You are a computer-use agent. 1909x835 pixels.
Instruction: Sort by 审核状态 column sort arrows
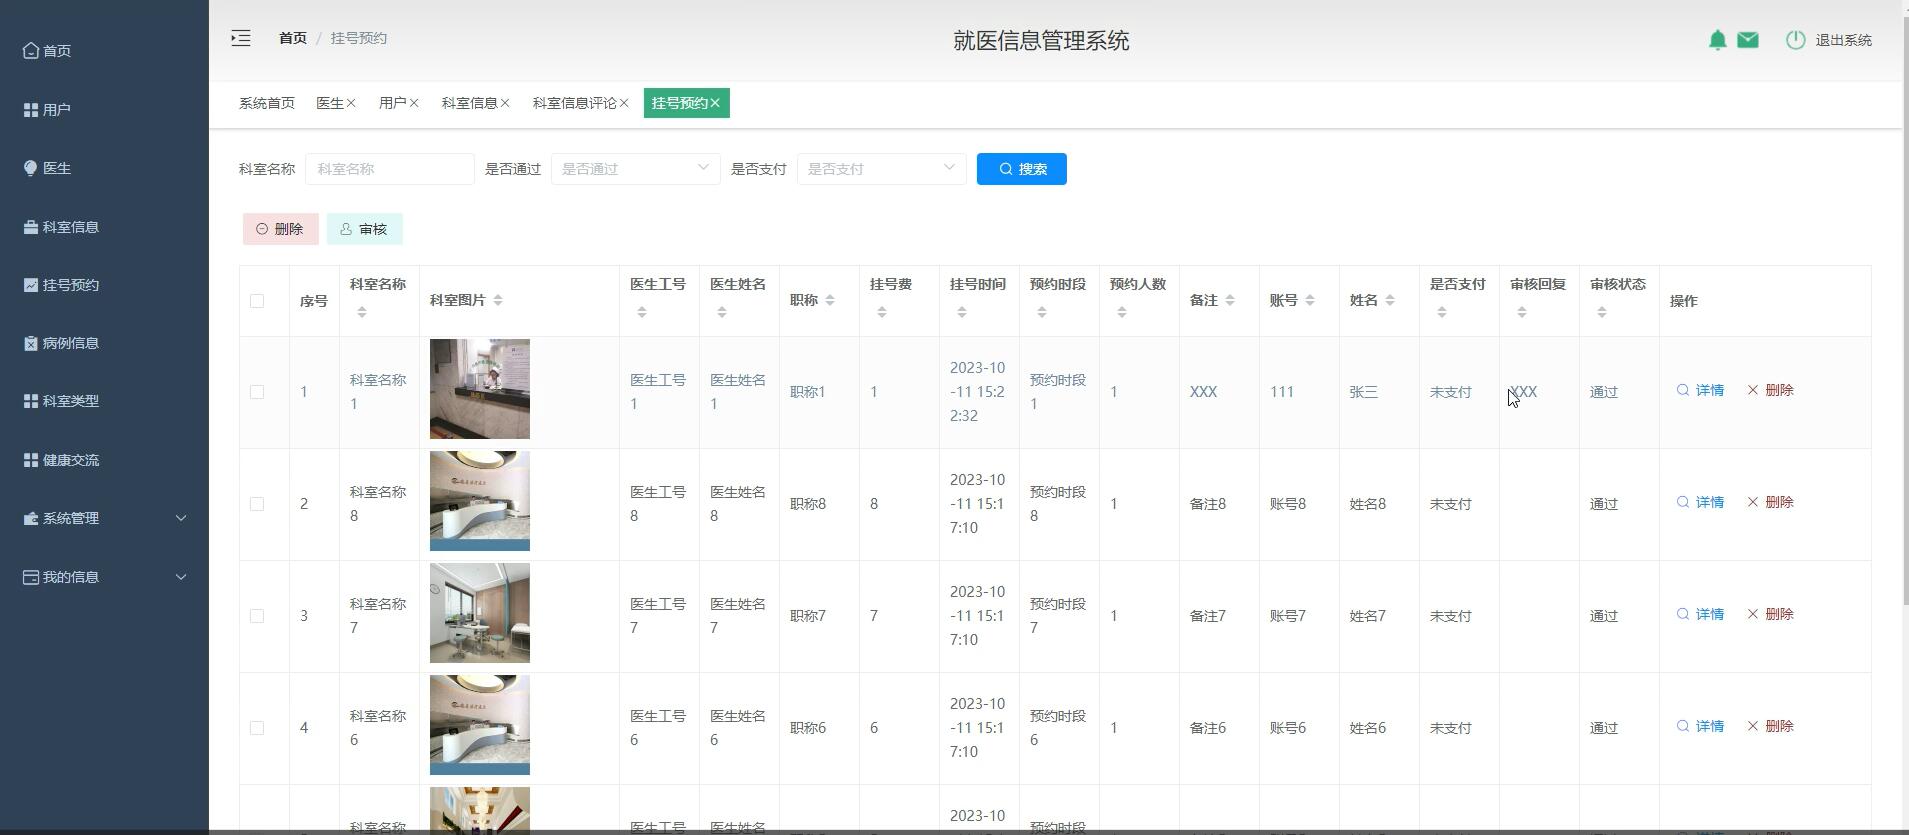(x=1602, y=312)
